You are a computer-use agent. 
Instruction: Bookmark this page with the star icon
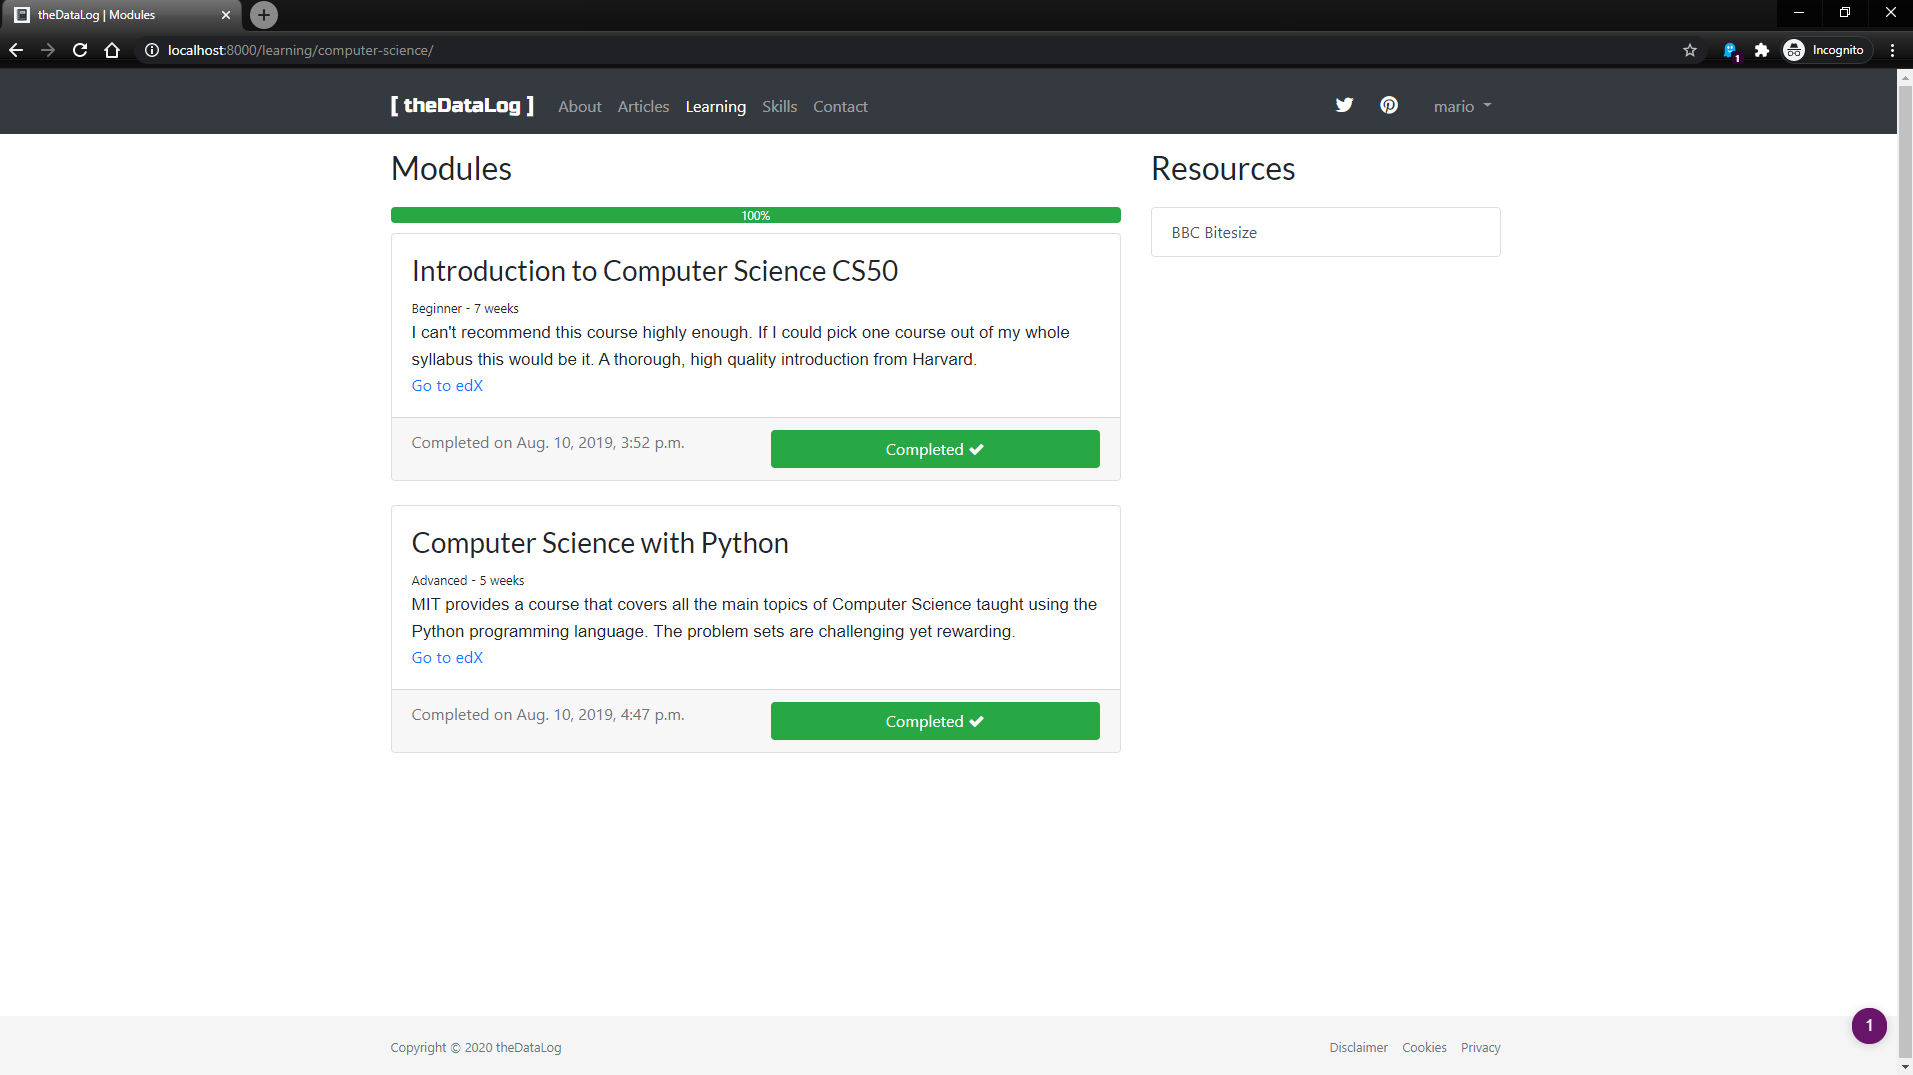pos(1690,50)
